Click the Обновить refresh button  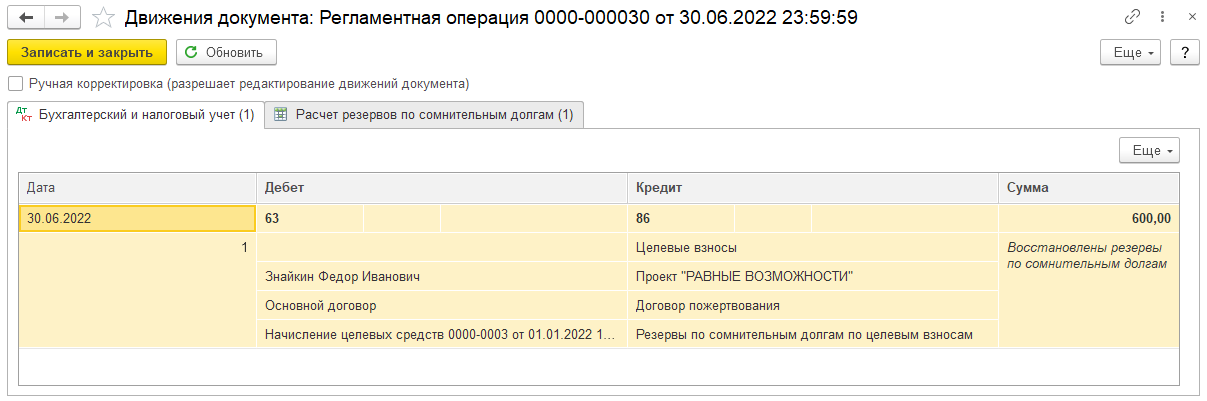click(226, 53)
